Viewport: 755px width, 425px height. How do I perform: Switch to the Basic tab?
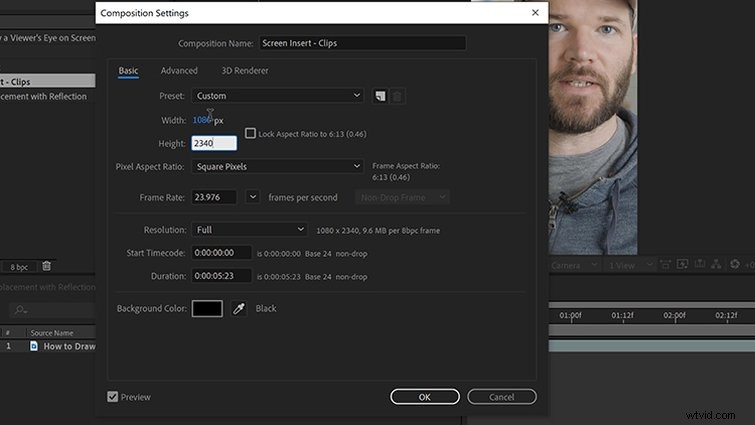click(x=129, y=70)
